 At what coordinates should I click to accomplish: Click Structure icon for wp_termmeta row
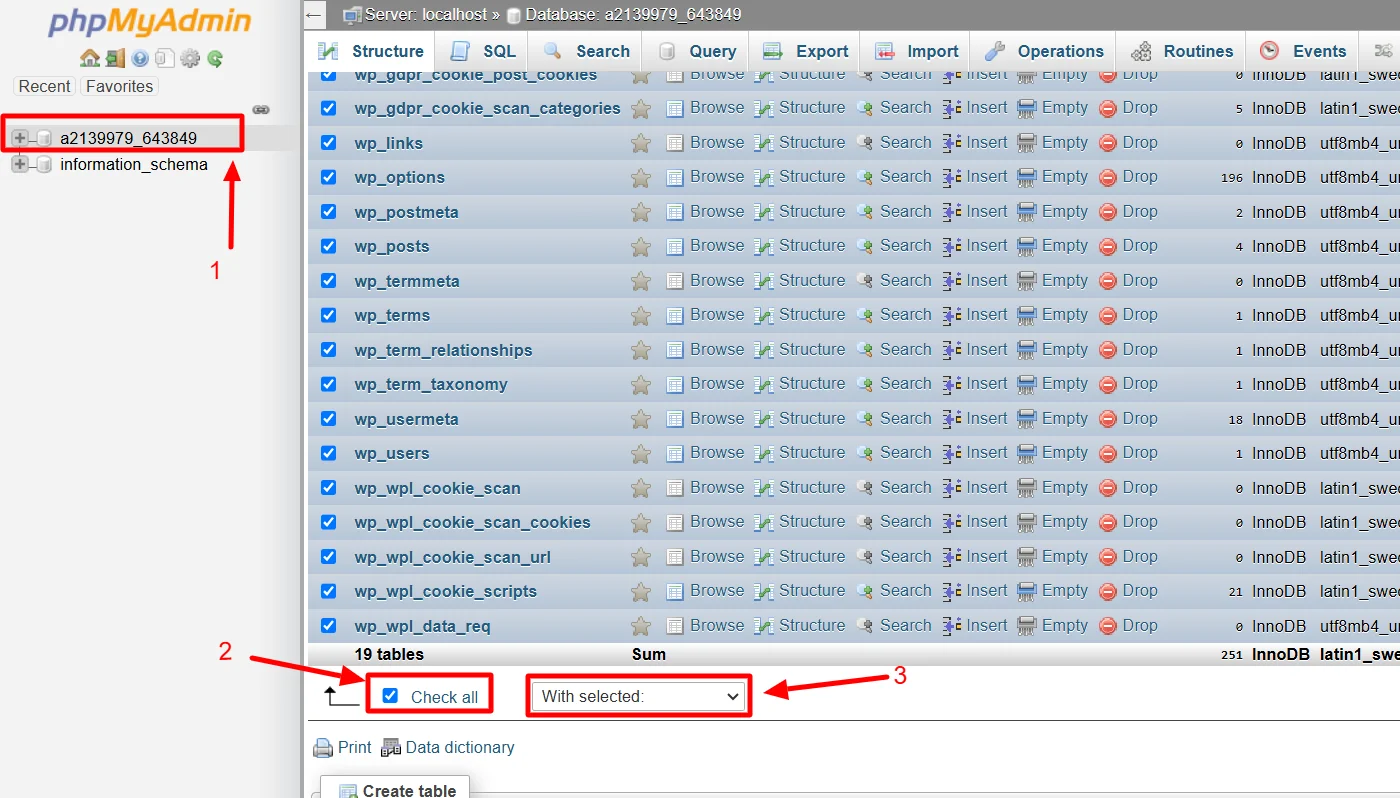coord(764,281)
